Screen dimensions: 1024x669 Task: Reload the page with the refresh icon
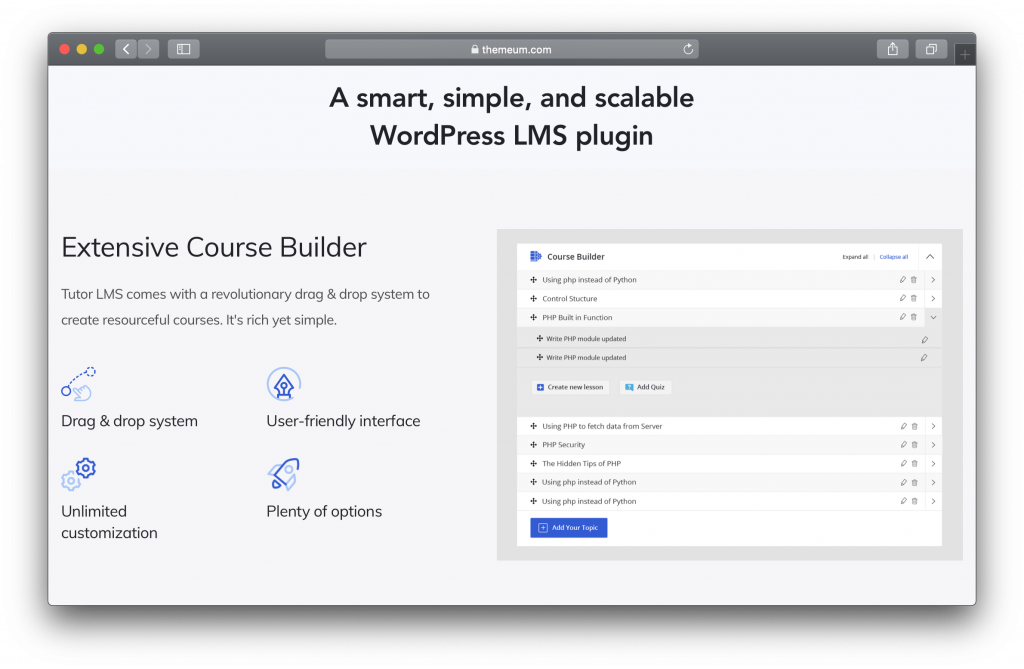tap(688, 49)
